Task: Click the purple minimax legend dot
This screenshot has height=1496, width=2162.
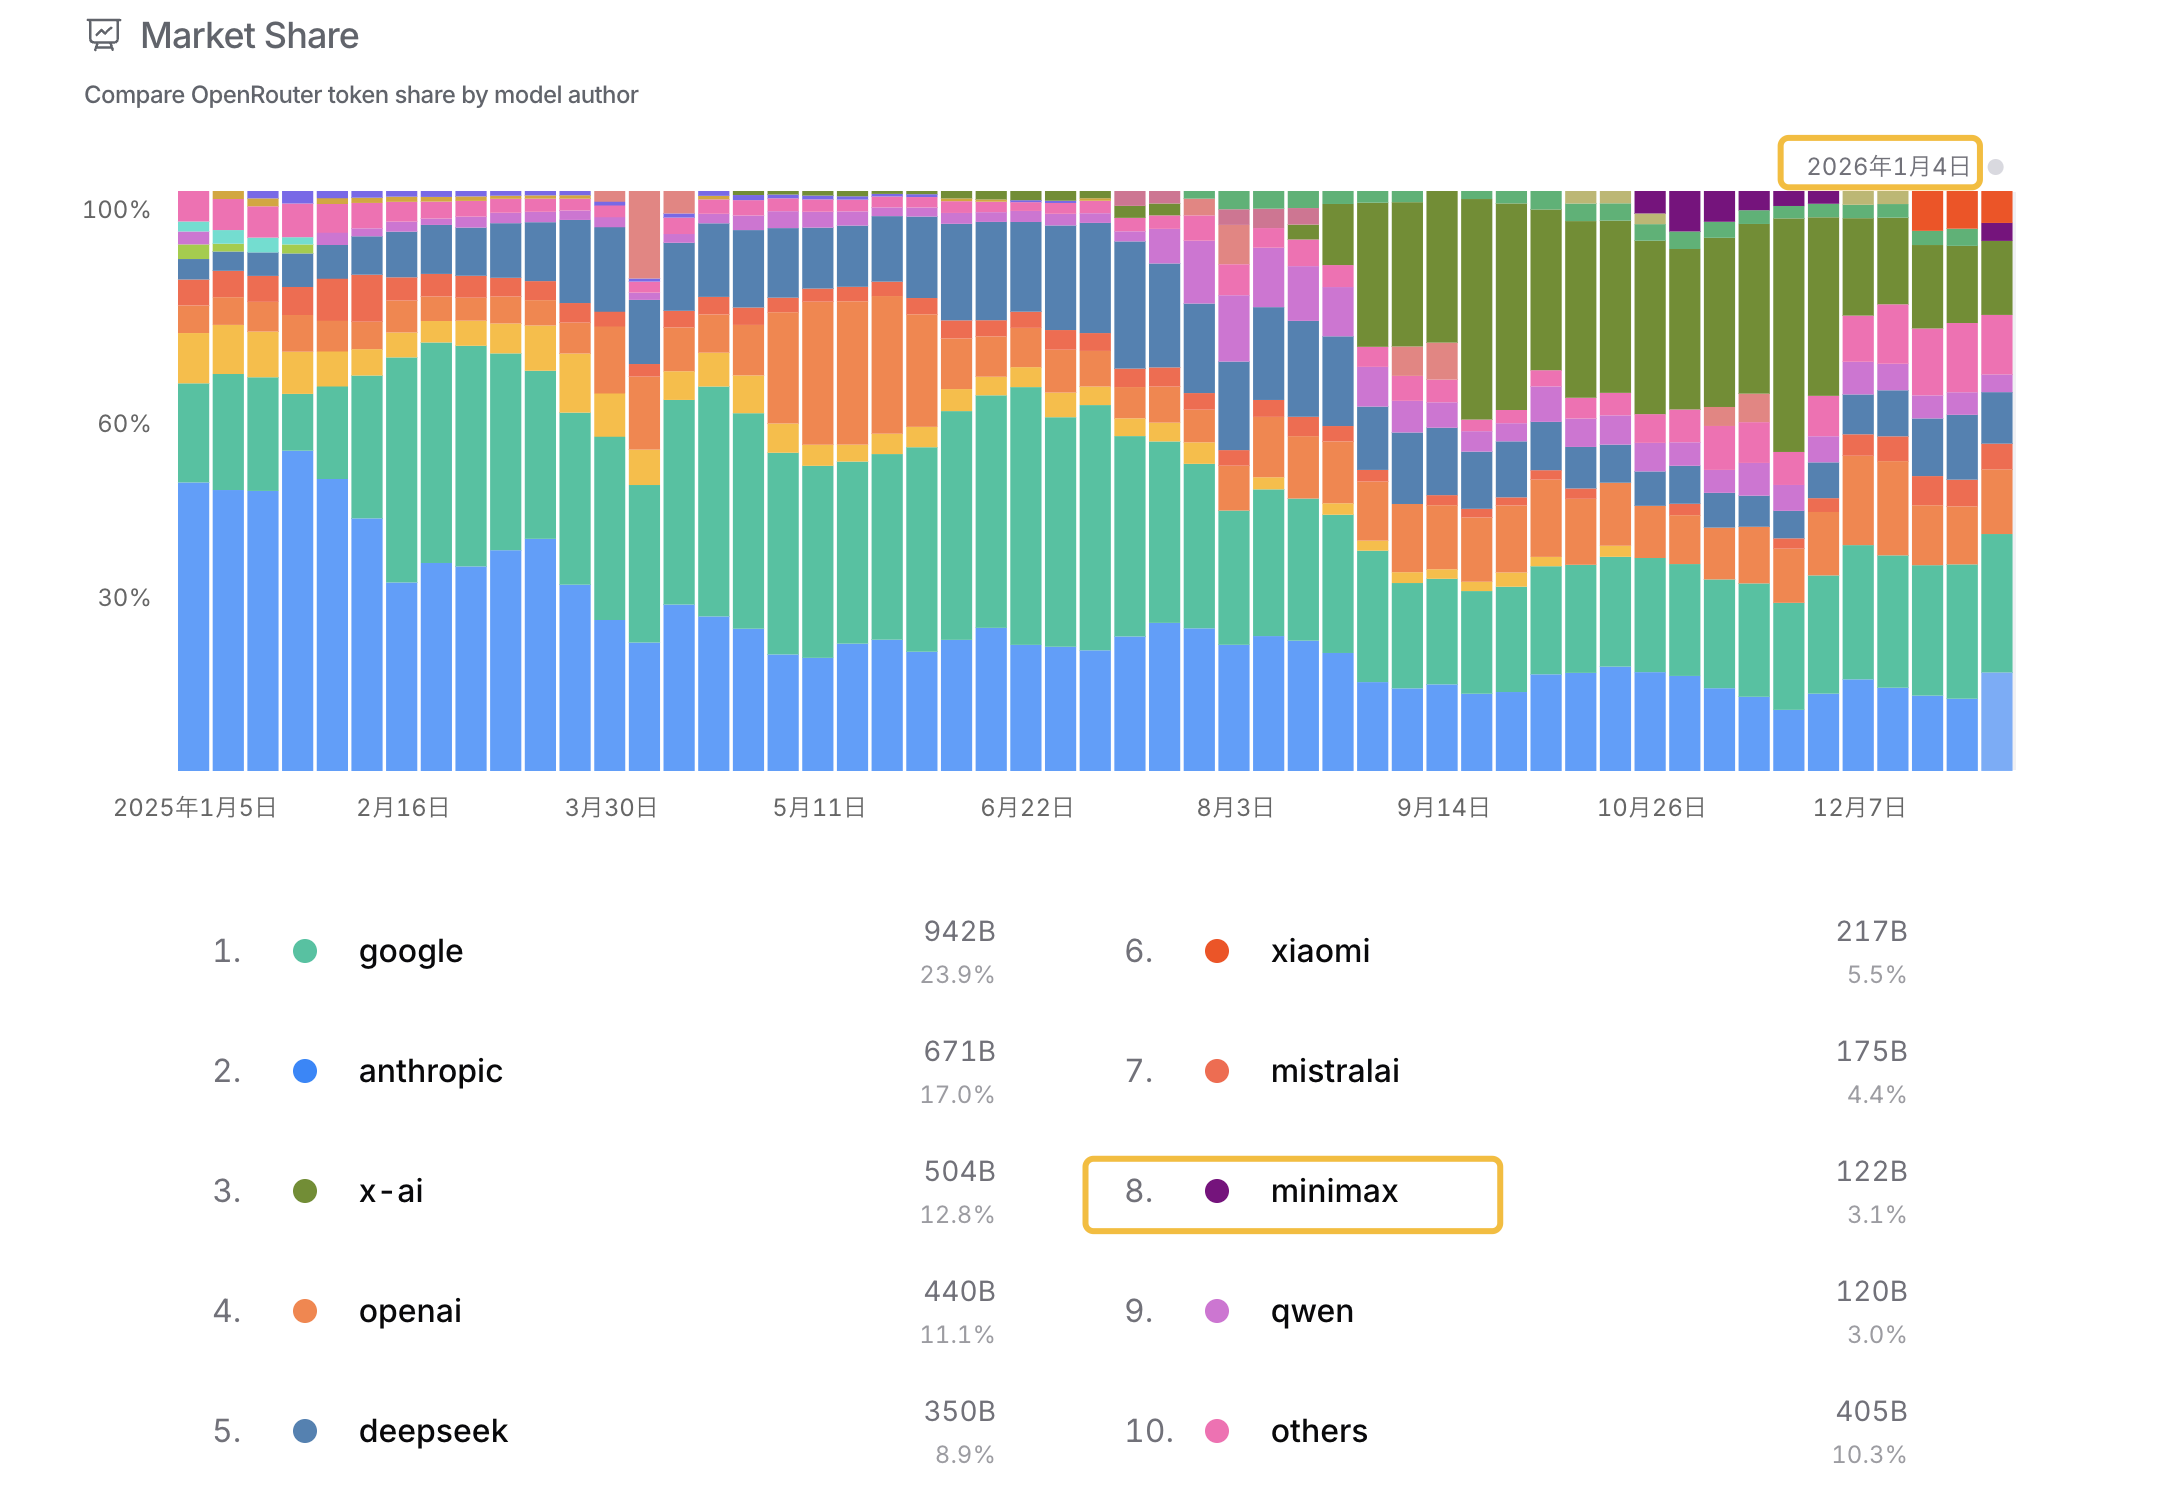Action: (1217, 1191)
